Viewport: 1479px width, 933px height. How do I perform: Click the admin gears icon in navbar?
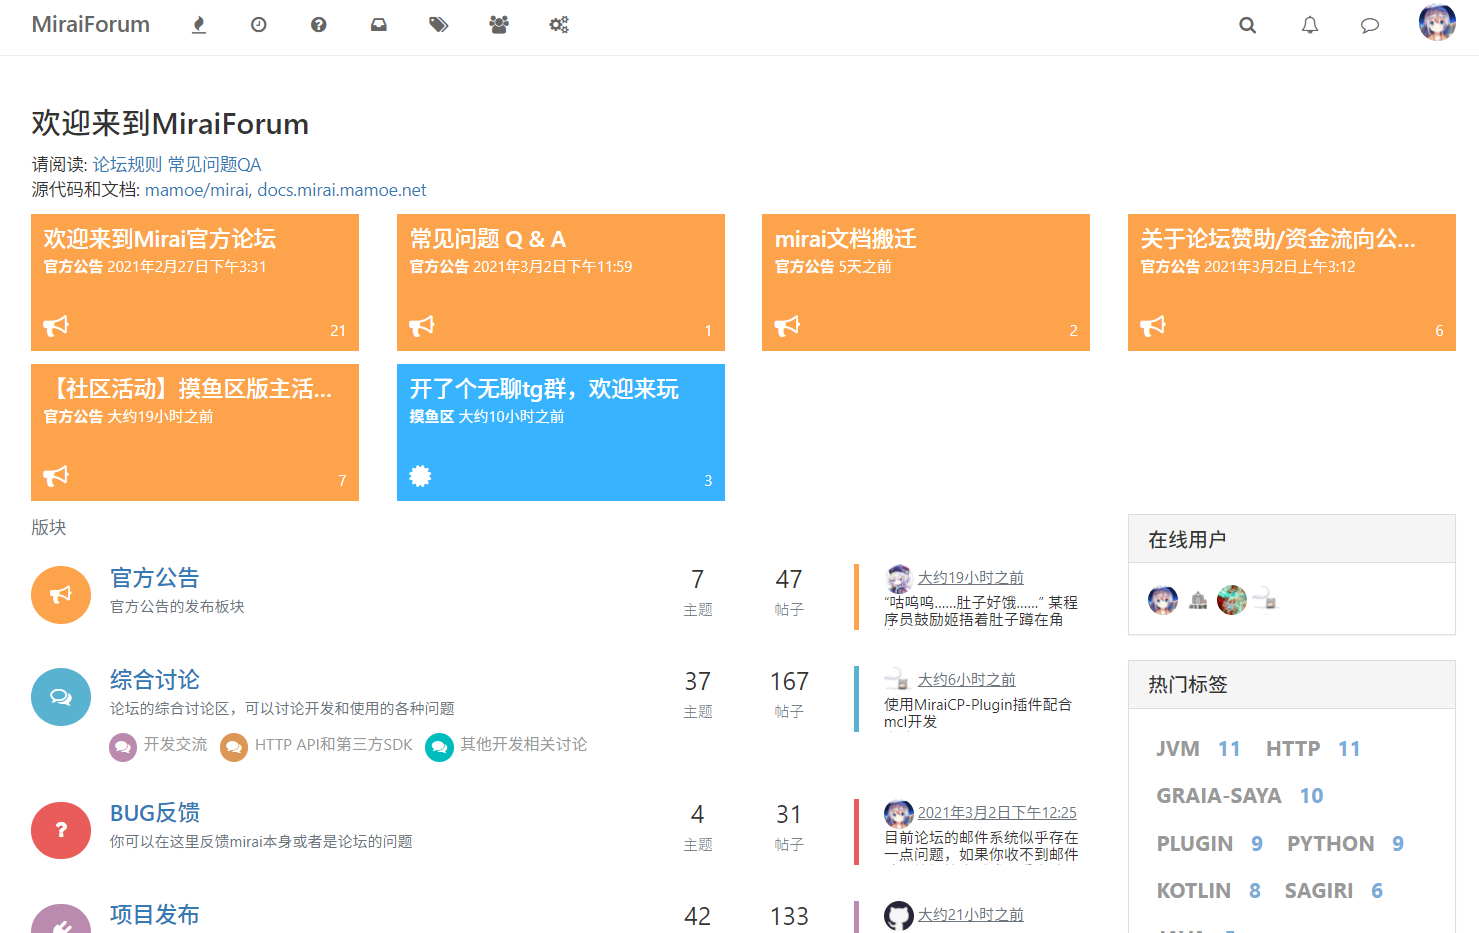click(559, 25)
